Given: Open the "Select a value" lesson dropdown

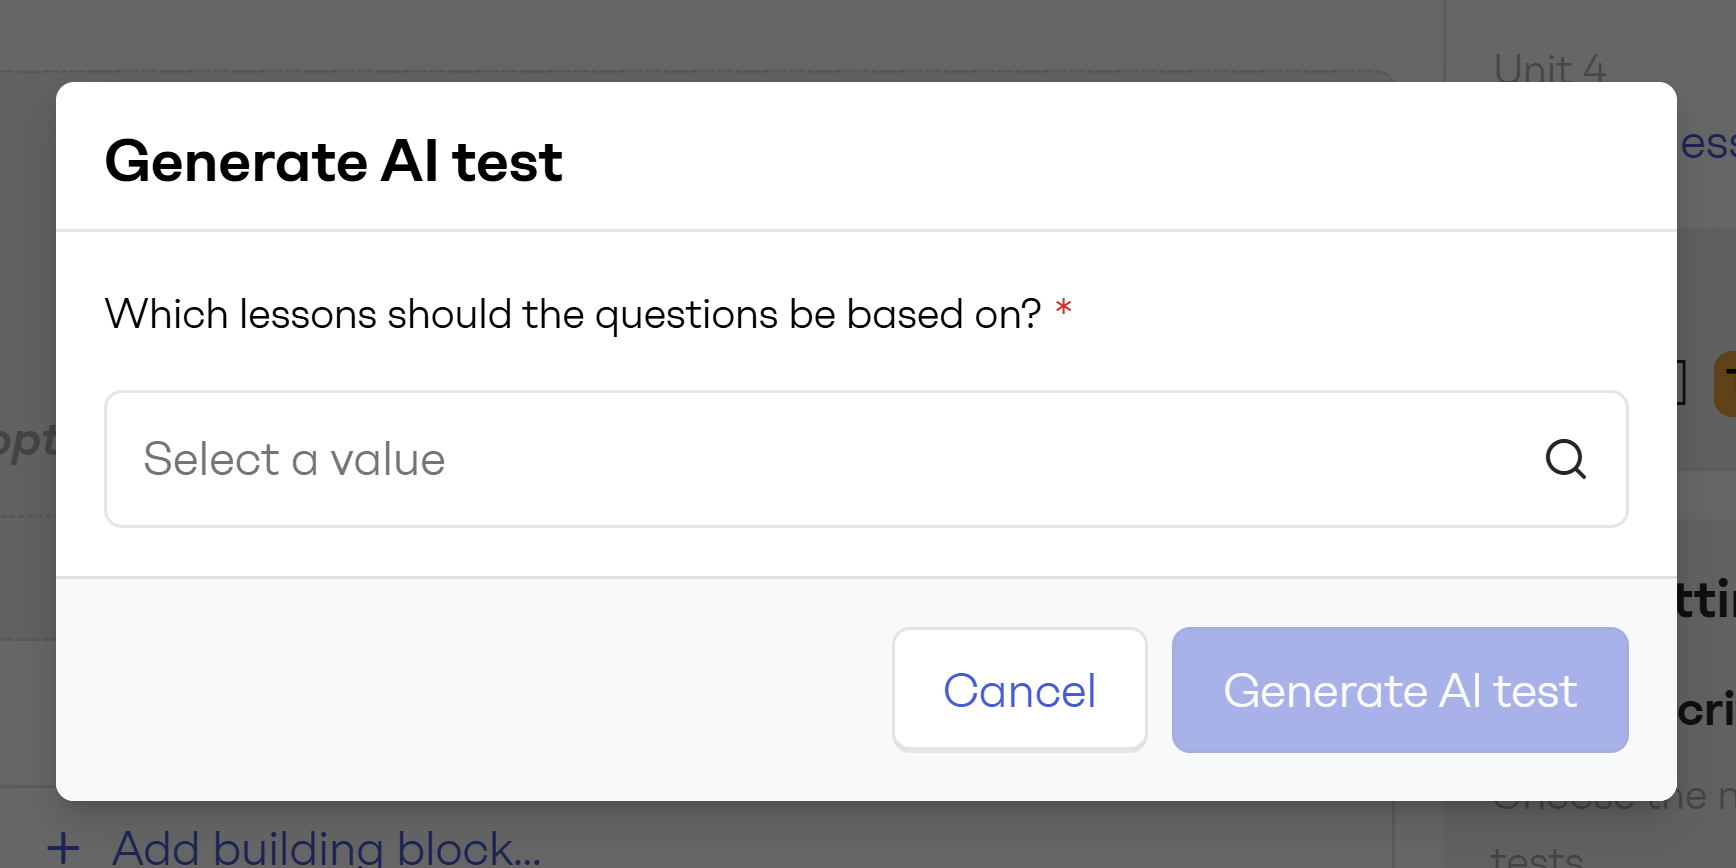Looking at the screenshot, I should [800, 459].
